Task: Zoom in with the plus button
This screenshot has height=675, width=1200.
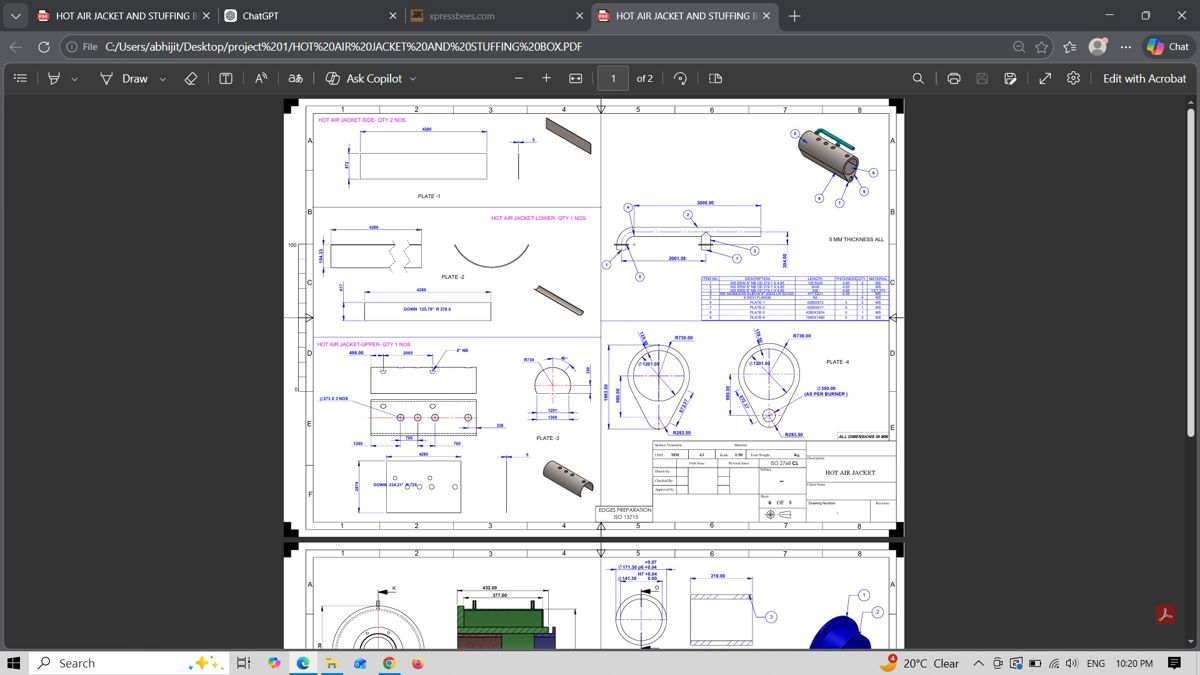Action: (x=546, y=78)
